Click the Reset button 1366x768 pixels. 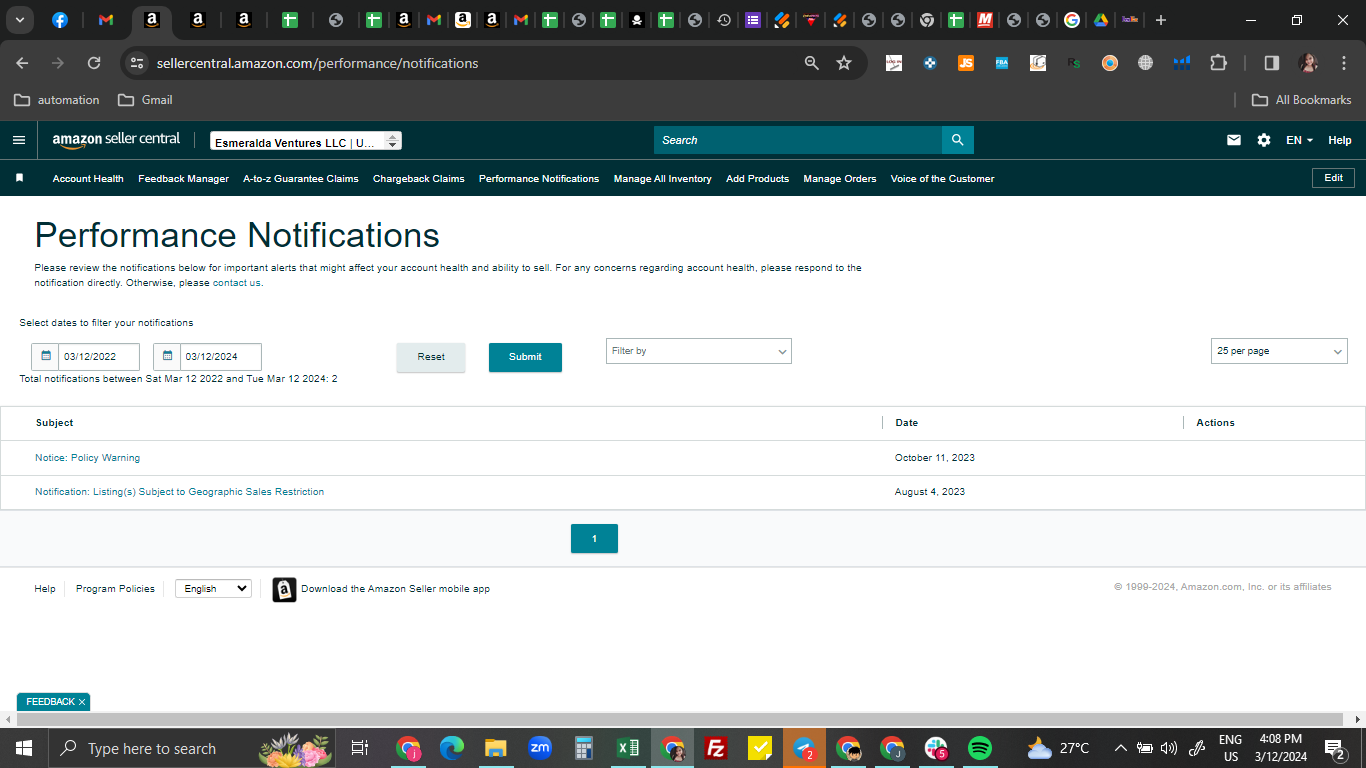[x=431, y=357]
